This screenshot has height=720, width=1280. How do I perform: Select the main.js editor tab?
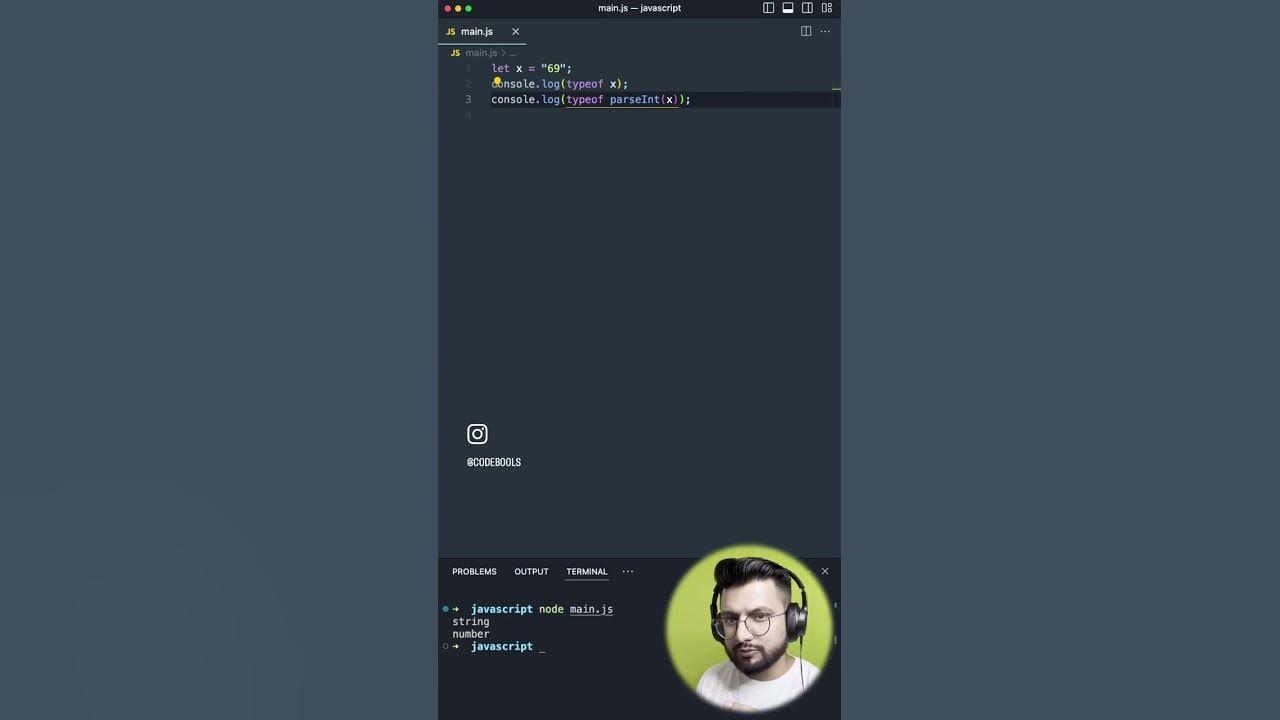482,32
